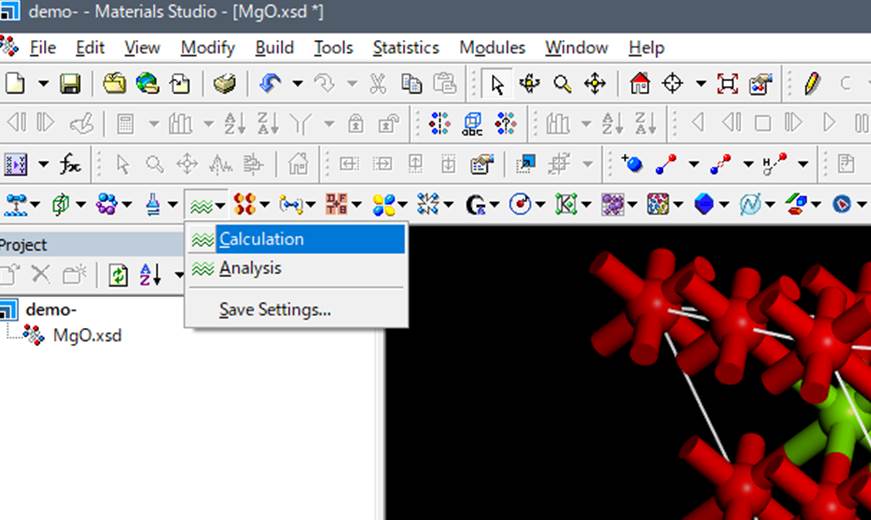871x520 pixels.
Task: Click the Measure Distance icon
Action: pos(665,163)
